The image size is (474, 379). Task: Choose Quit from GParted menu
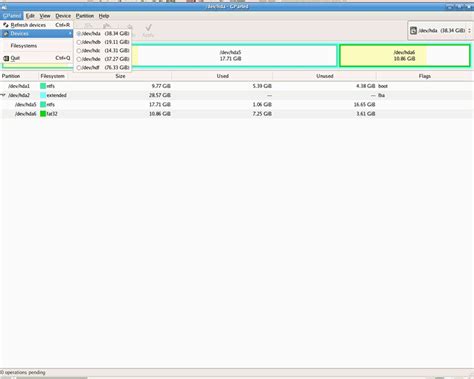37,58
